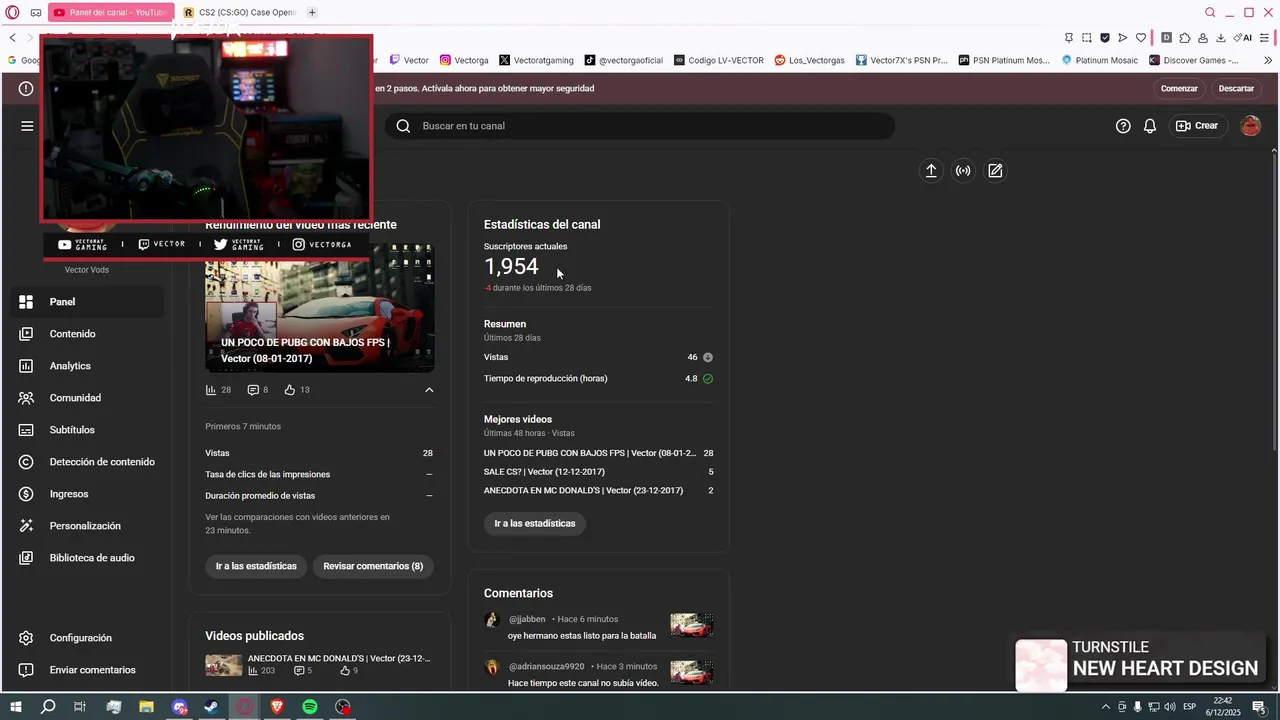Image resolution: width=1280 pixels, height=720 pixels.
Task: Focus the 'Buscar en tu canal' search field
Action: 640,126
